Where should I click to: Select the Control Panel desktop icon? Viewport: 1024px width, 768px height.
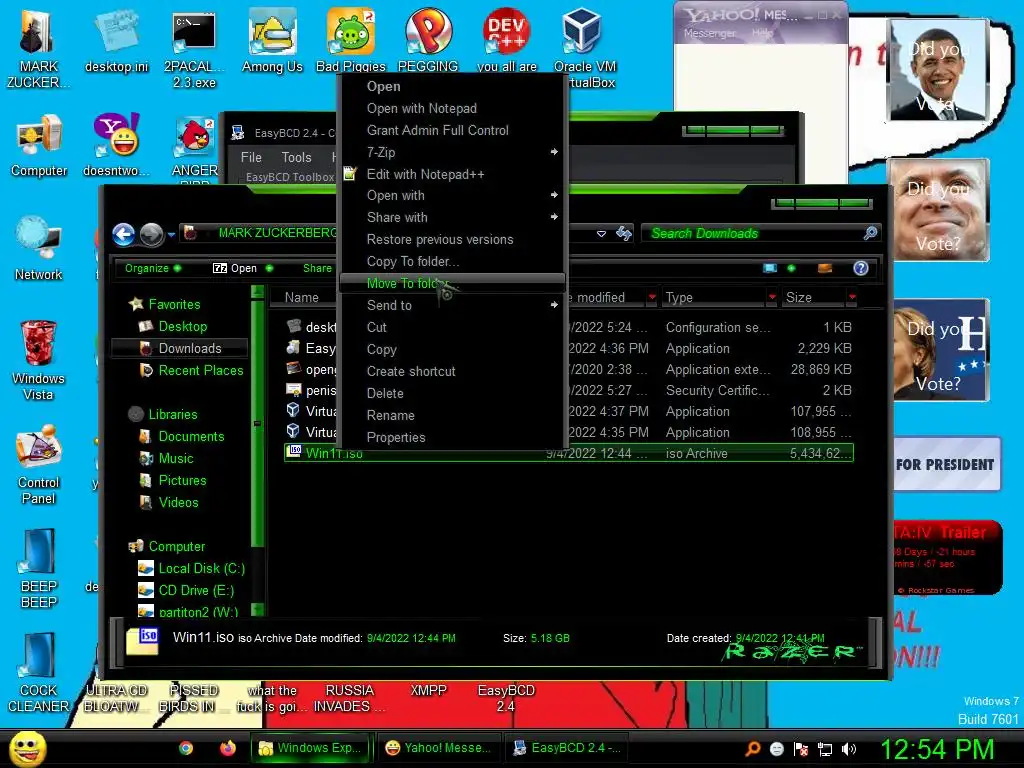tap(39, 465)
